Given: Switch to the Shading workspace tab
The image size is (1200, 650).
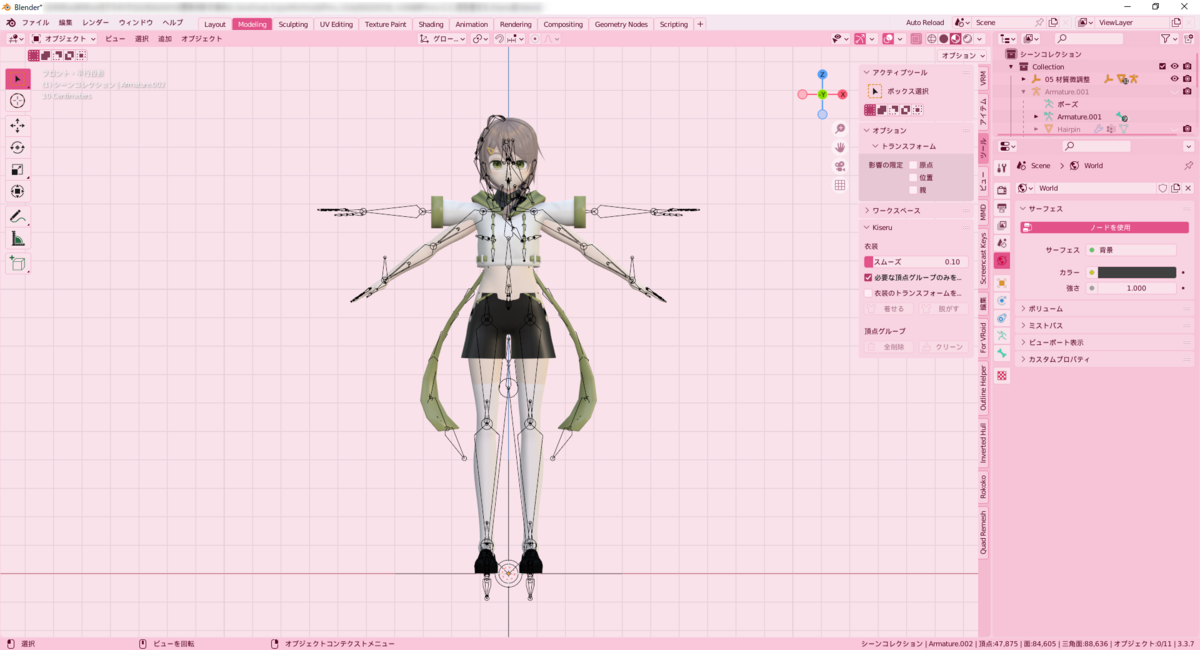Looking at the screenshot, I should coord(431,24).
